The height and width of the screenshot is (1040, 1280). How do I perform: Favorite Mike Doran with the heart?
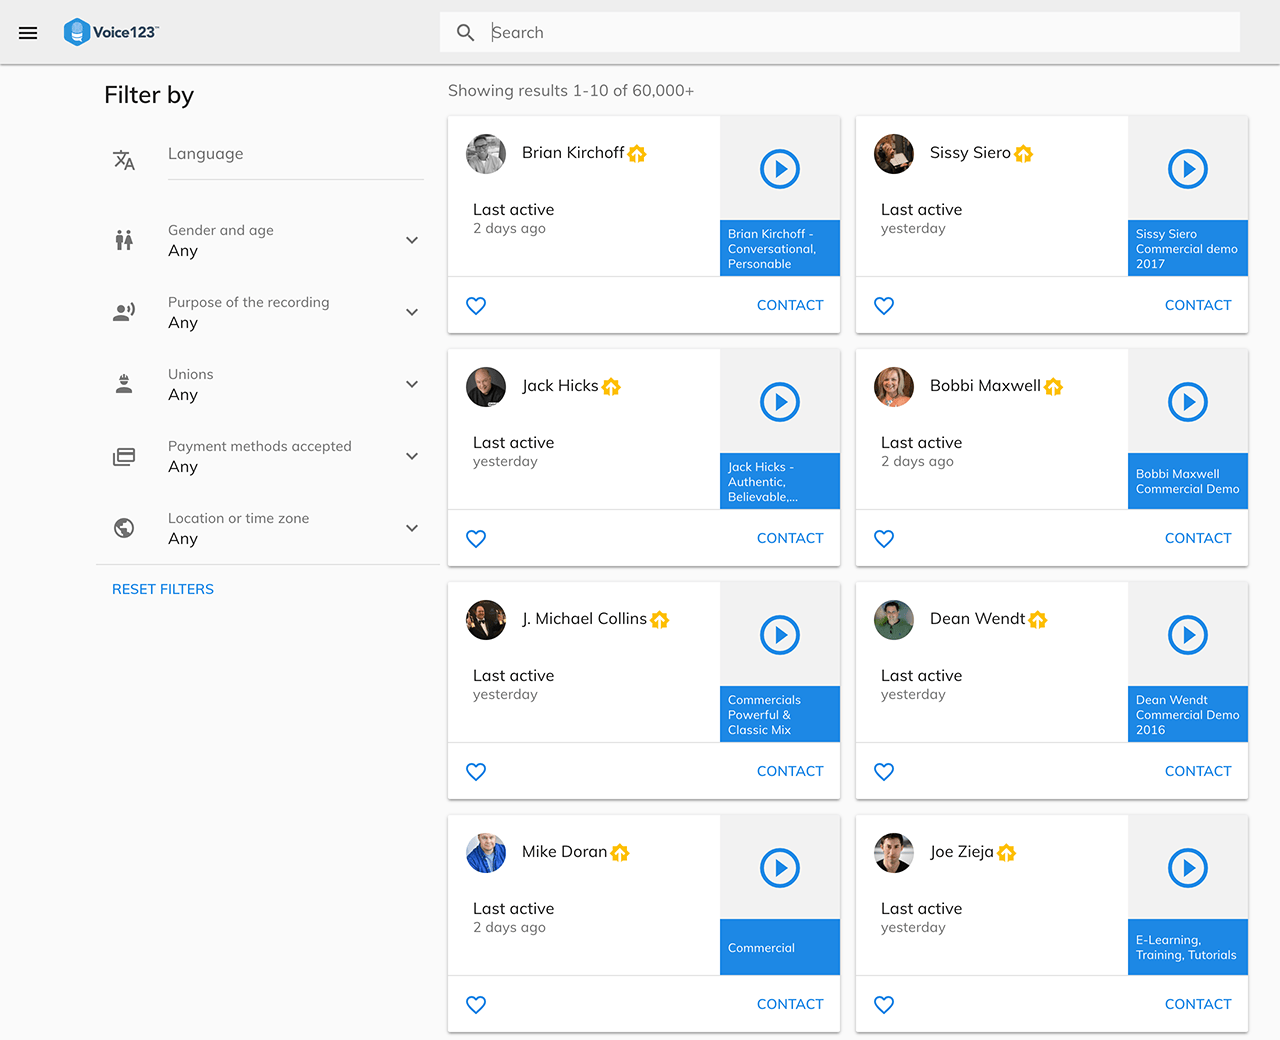(476, 1005)
